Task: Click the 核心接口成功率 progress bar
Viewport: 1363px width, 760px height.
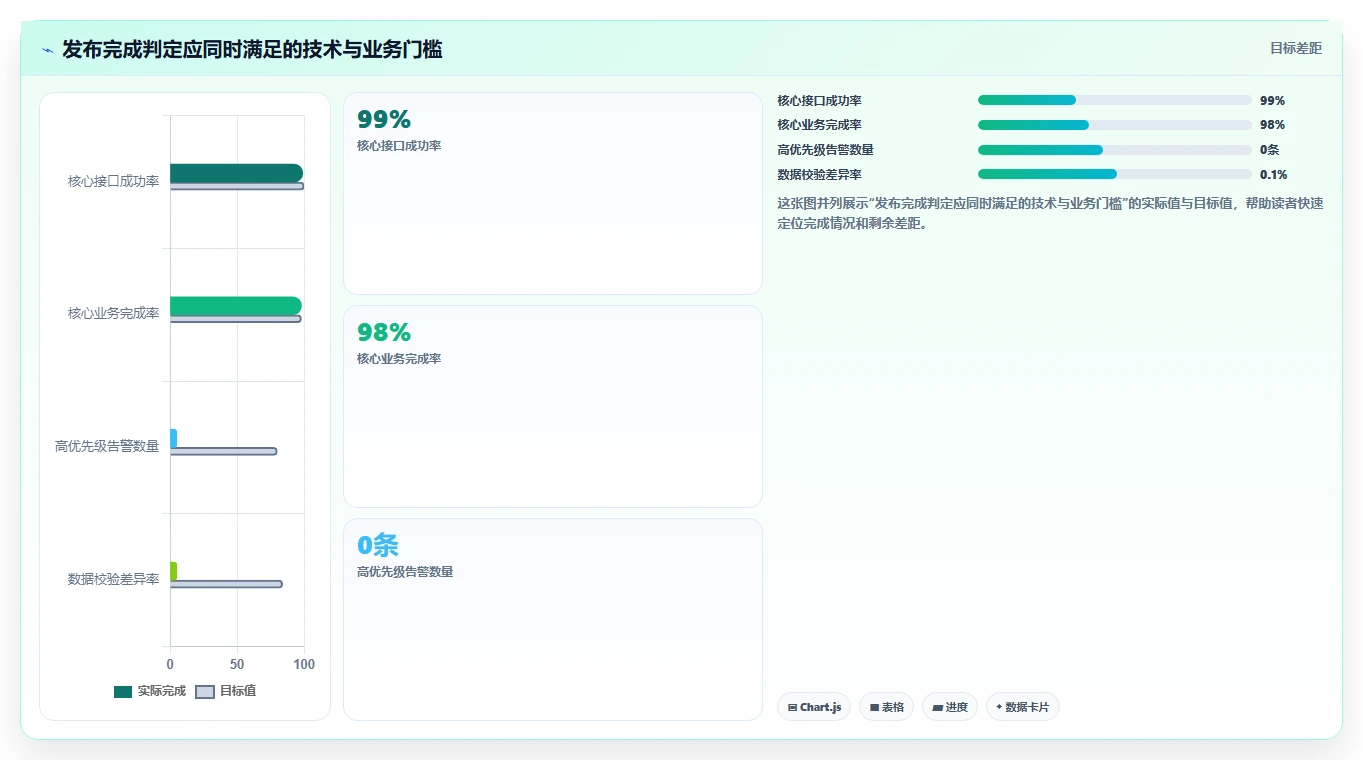Action: (x=1115, y=100)
